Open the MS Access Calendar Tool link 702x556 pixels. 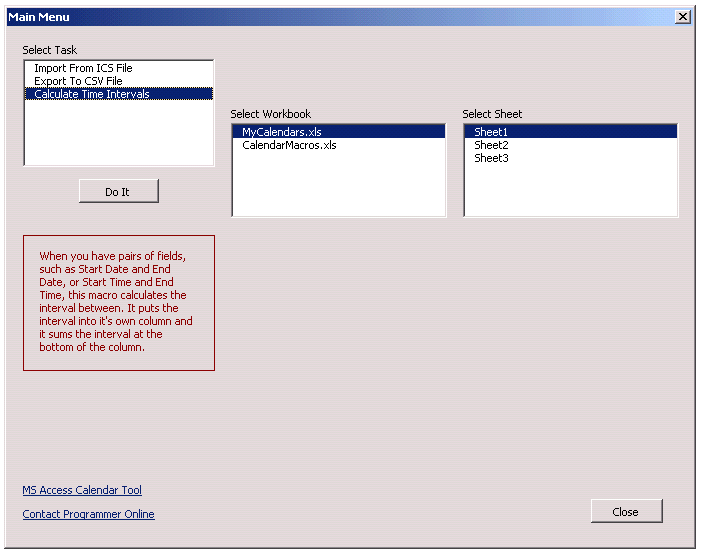(x=82, y=490)
